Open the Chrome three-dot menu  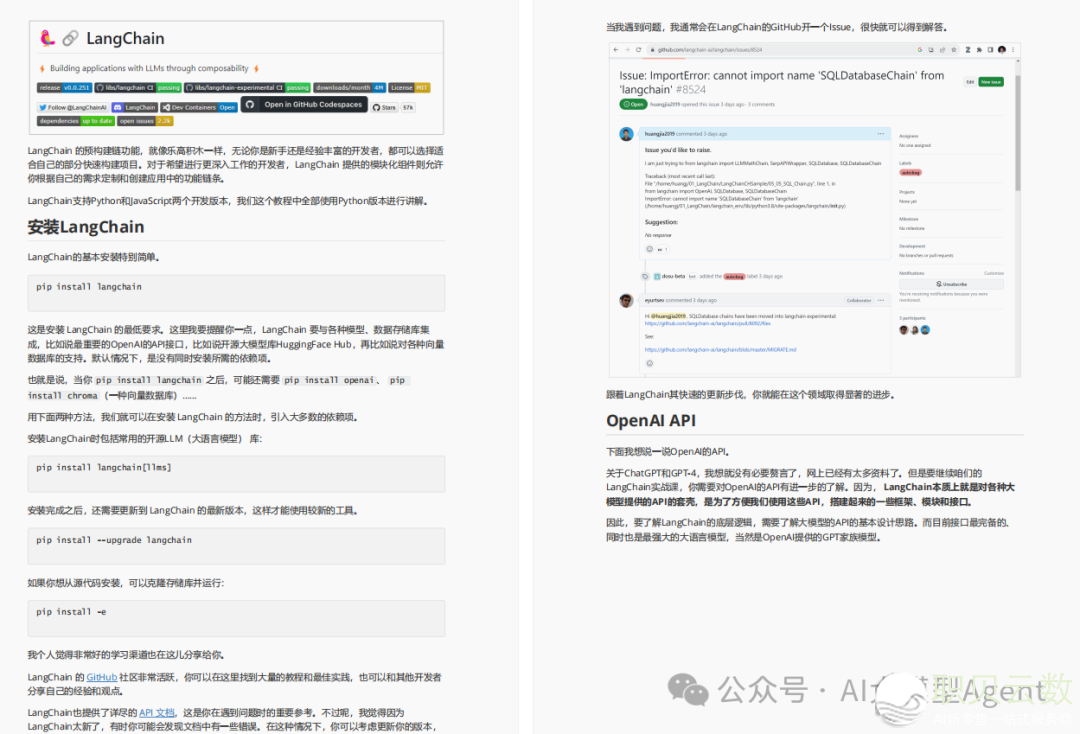coord(1015,50)
